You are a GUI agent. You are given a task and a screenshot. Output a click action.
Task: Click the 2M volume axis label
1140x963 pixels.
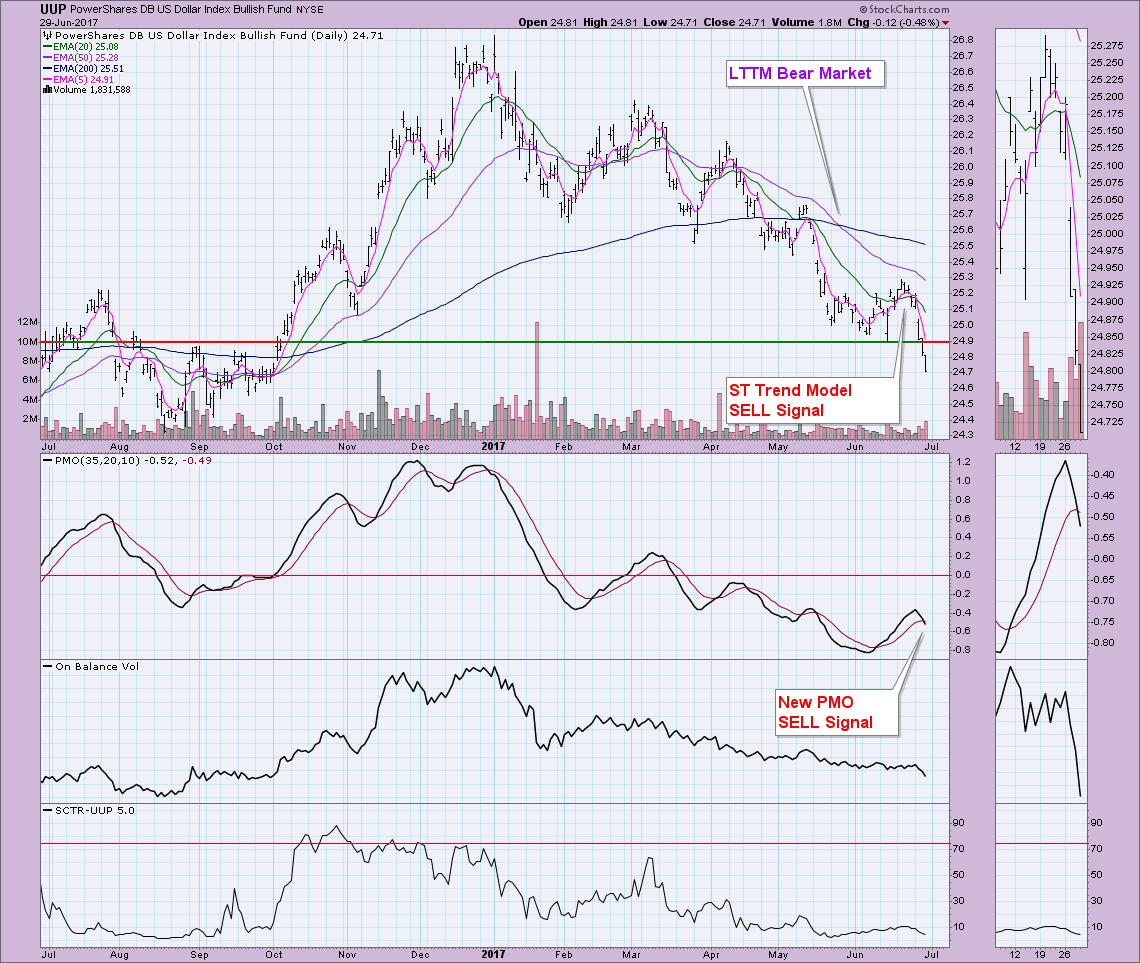(30, 419)
